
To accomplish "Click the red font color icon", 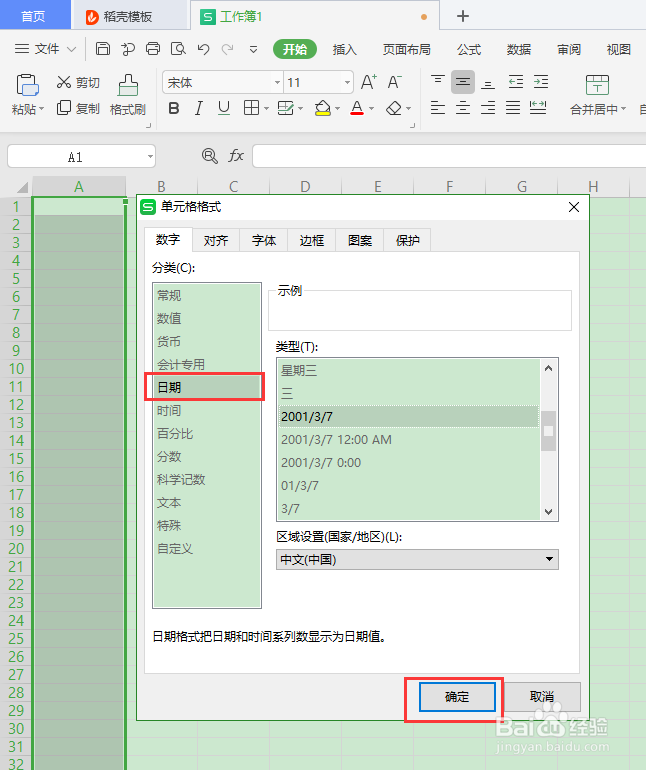I will click(x=357, y=108).
